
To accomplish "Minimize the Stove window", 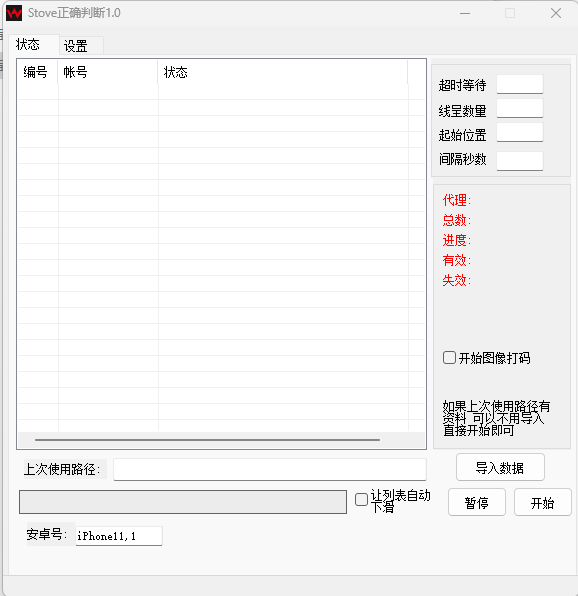I will [465, 13].
